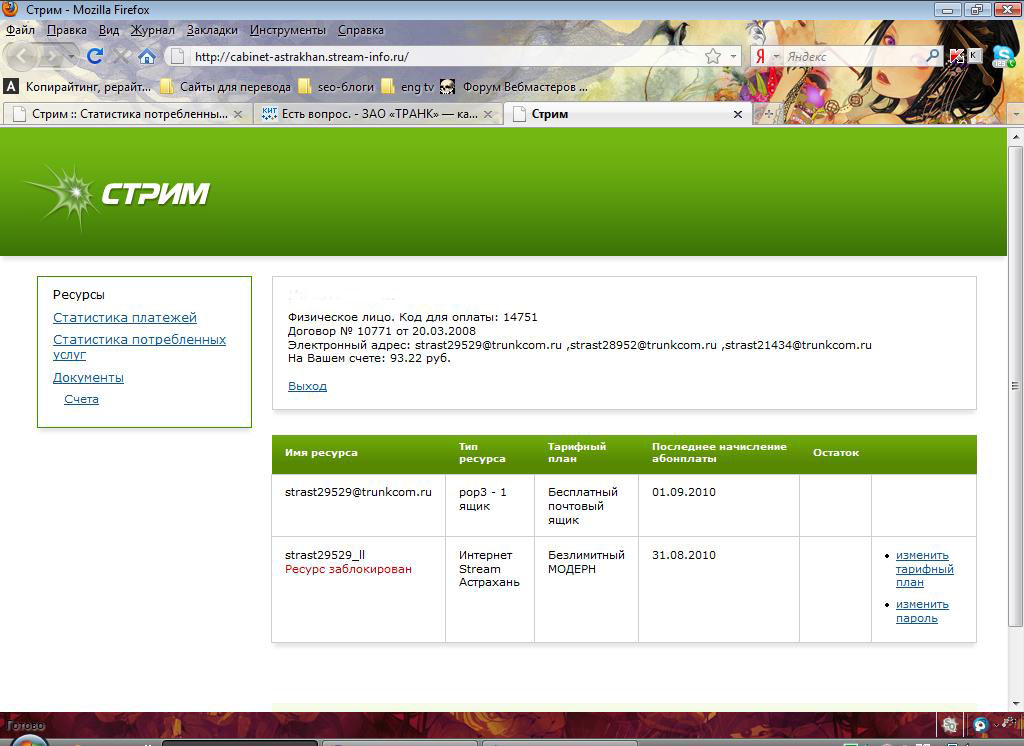The width and height of the screenshot is (1024, 746).
Task: Click the Яндекс search input field
Action: coord(854,57)
